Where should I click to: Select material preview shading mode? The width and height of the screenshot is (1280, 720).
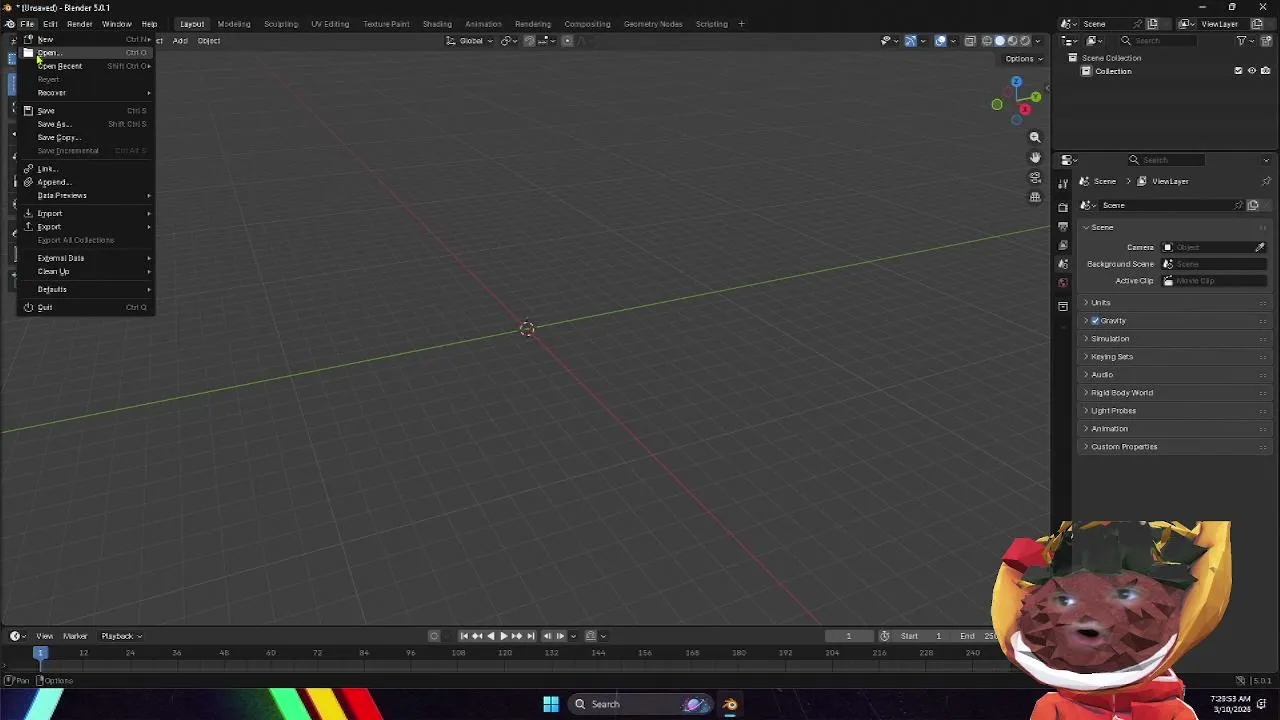click(x=1011, y=41)
